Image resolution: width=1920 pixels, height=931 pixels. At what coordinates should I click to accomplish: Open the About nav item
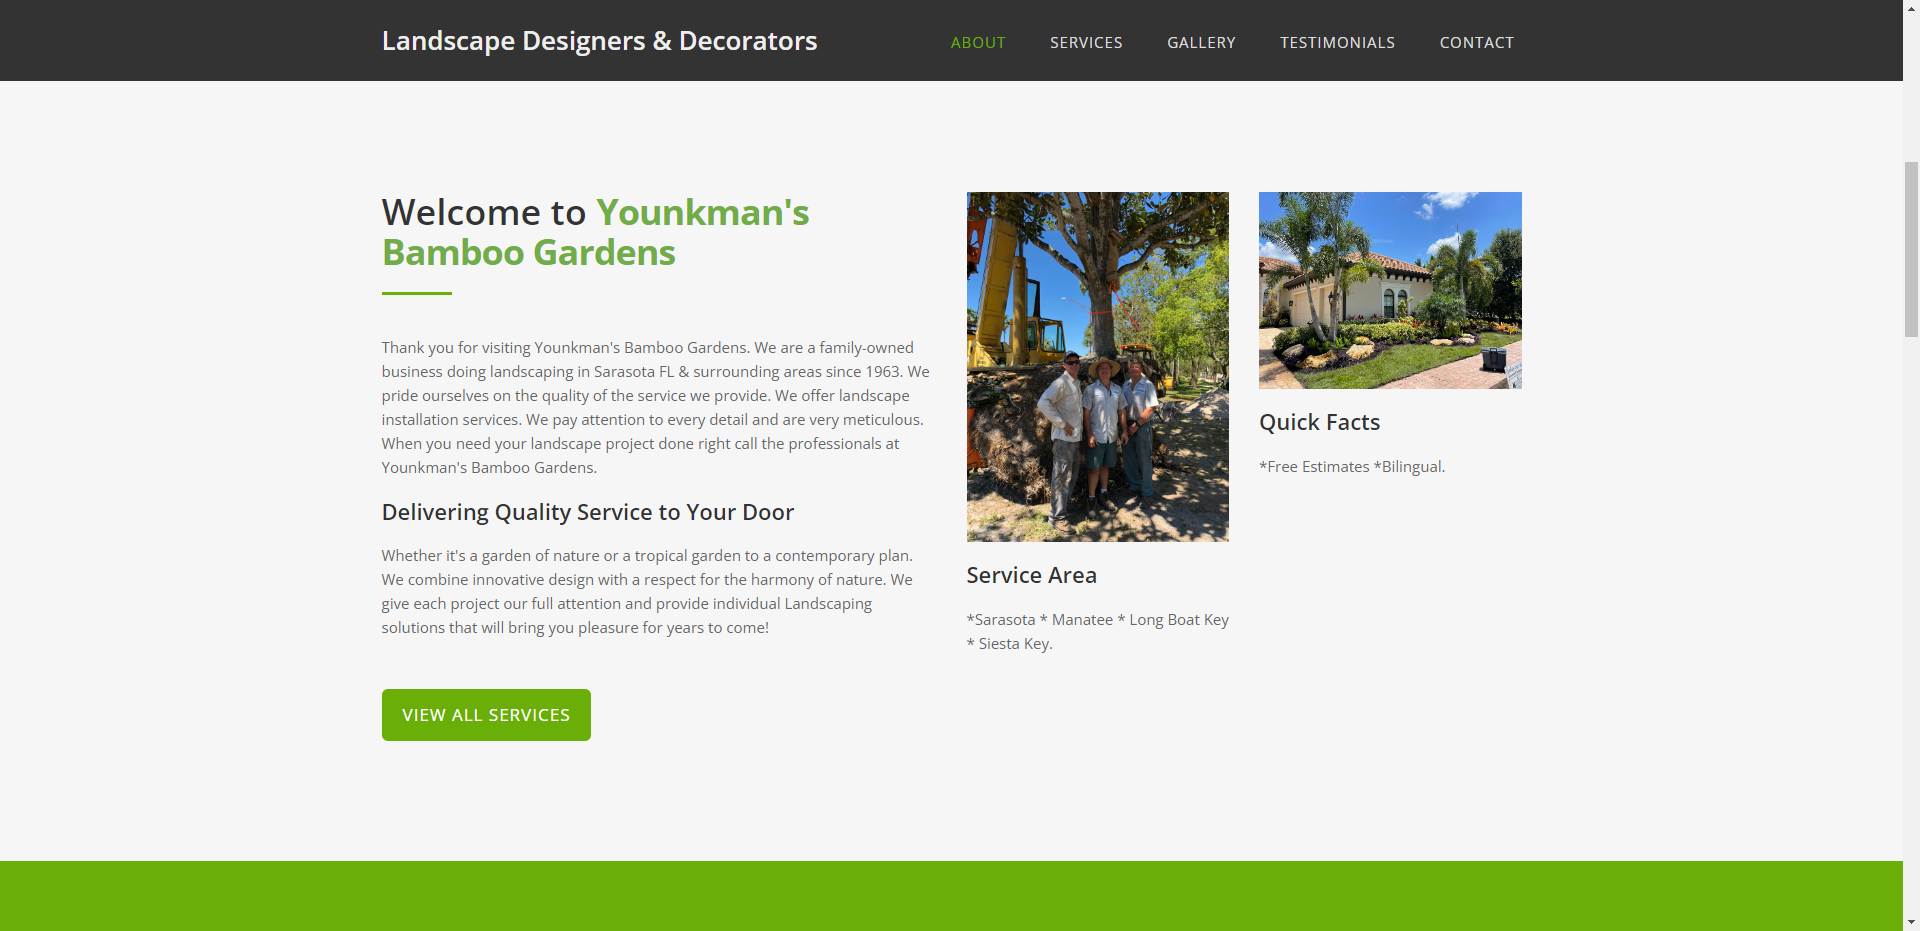977,43
